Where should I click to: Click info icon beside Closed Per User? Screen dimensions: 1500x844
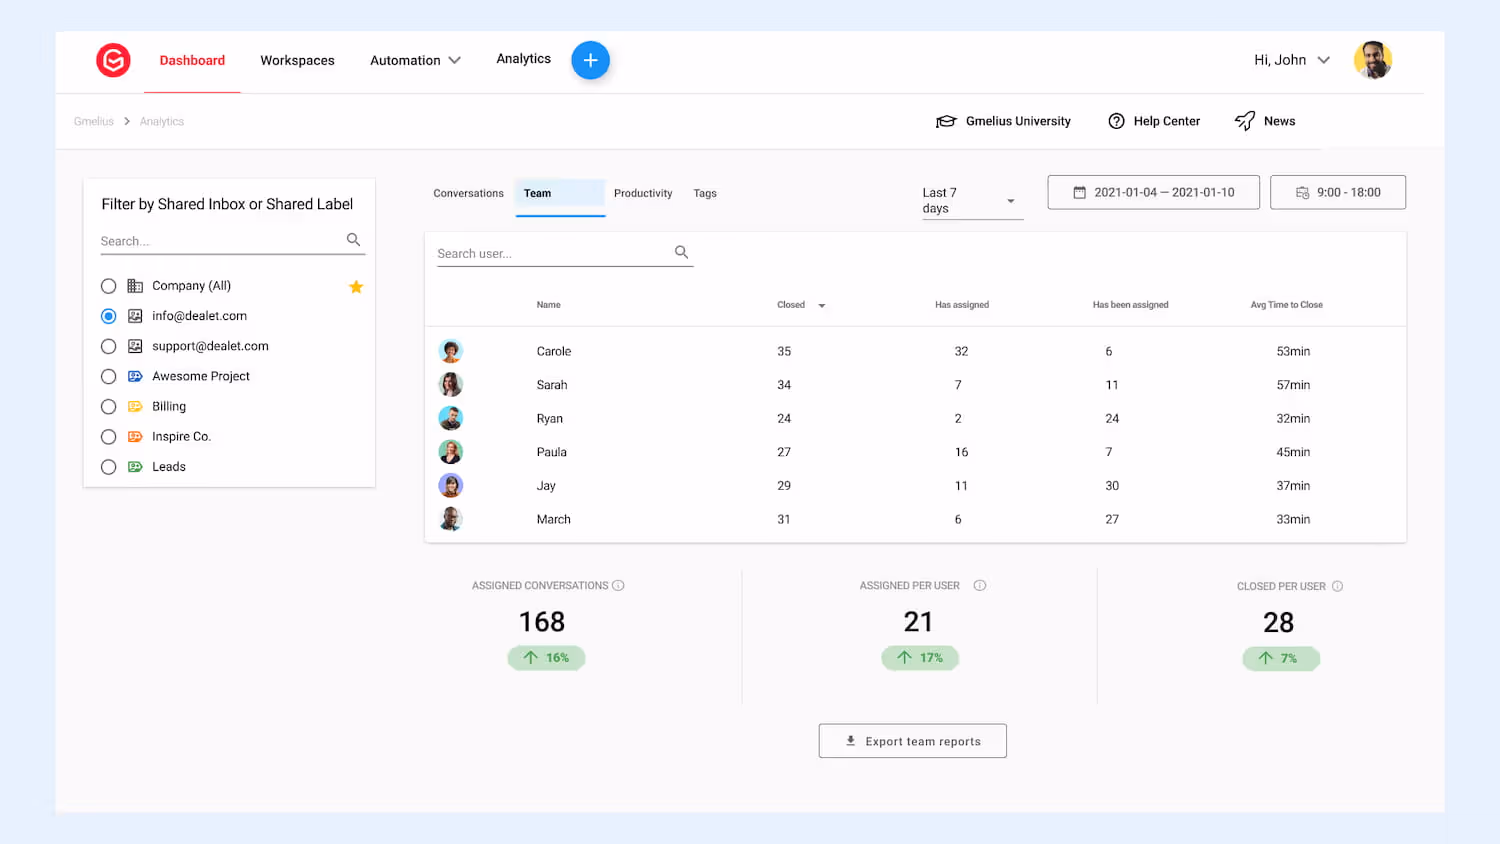coord(1337,586)
